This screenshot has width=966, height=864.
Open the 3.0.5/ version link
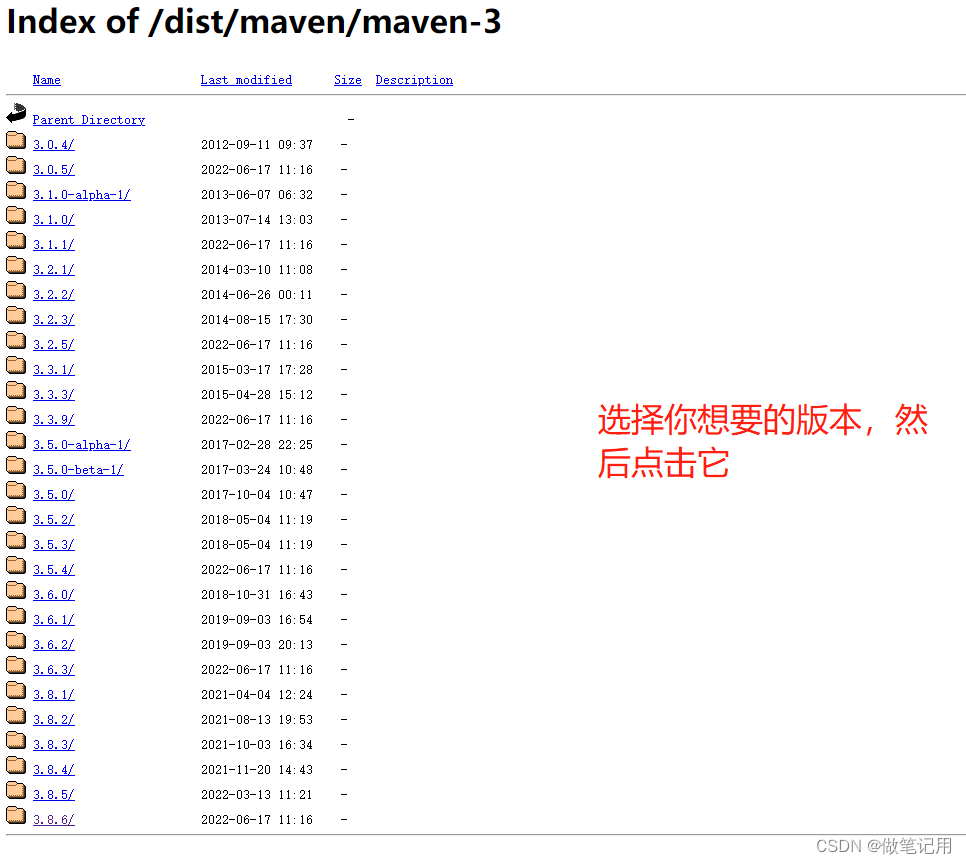click(x=54, y=169)
